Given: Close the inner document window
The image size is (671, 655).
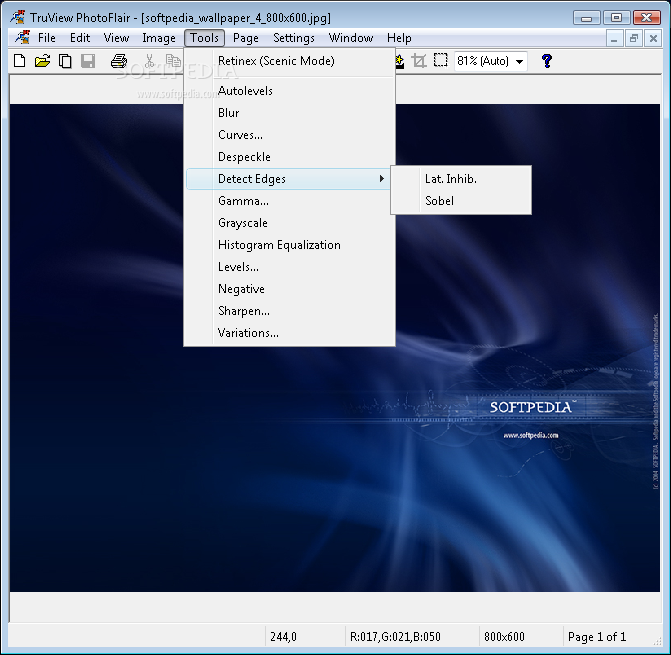Looking at the screenshot, I should 653,39.
